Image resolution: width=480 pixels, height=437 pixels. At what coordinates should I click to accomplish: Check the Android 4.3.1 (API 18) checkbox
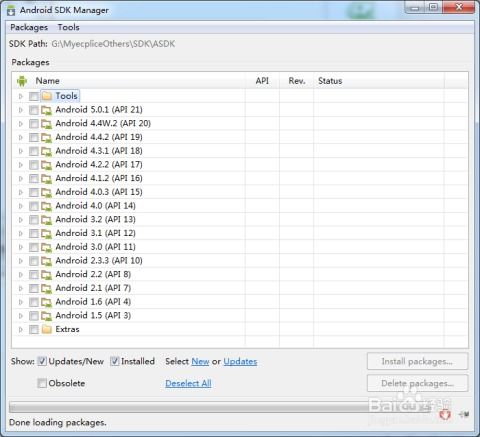point(34,151)
